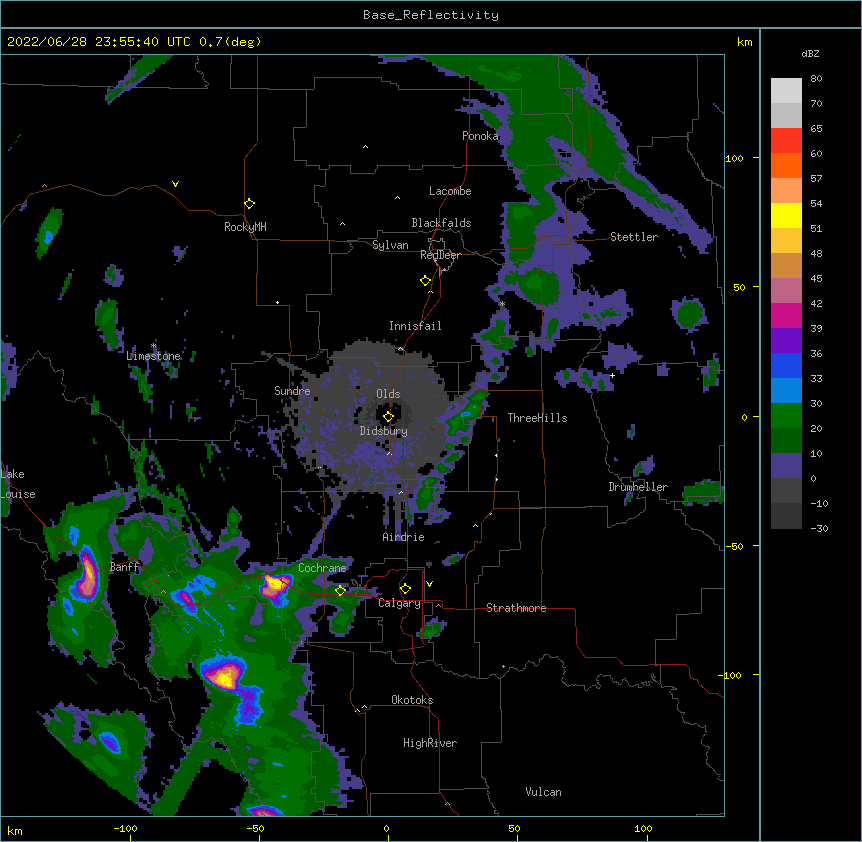862x842 pixels.
Task: Click the RockyMH label
Action: pos(245,227)
